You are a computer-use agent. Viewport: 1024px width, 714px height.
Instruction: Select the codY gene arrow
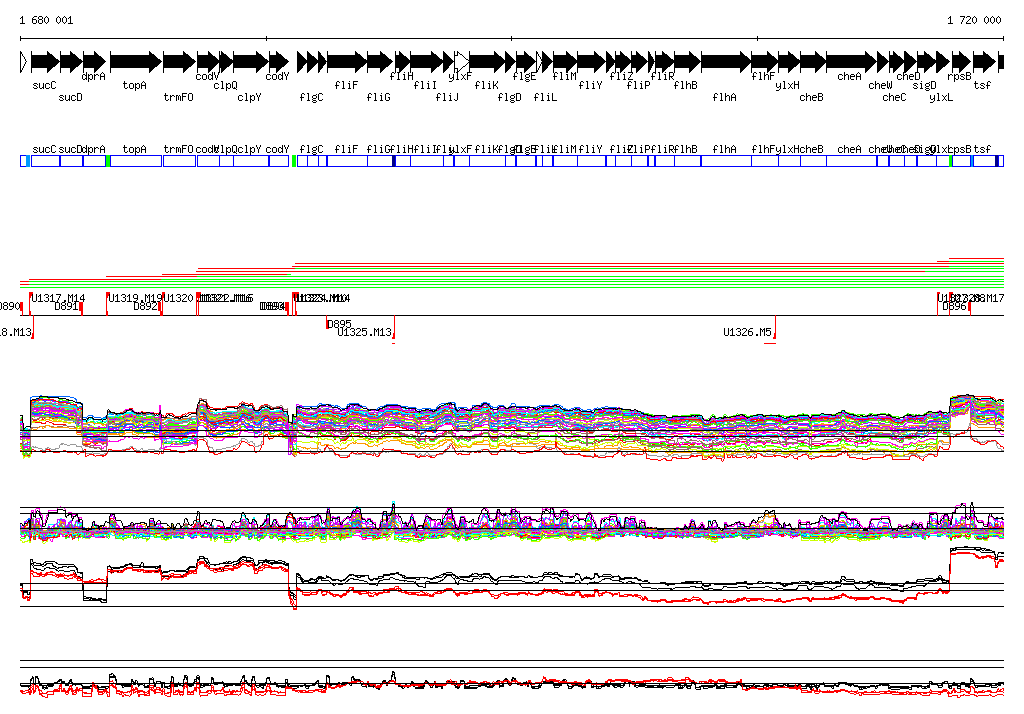tap(279, 62)
